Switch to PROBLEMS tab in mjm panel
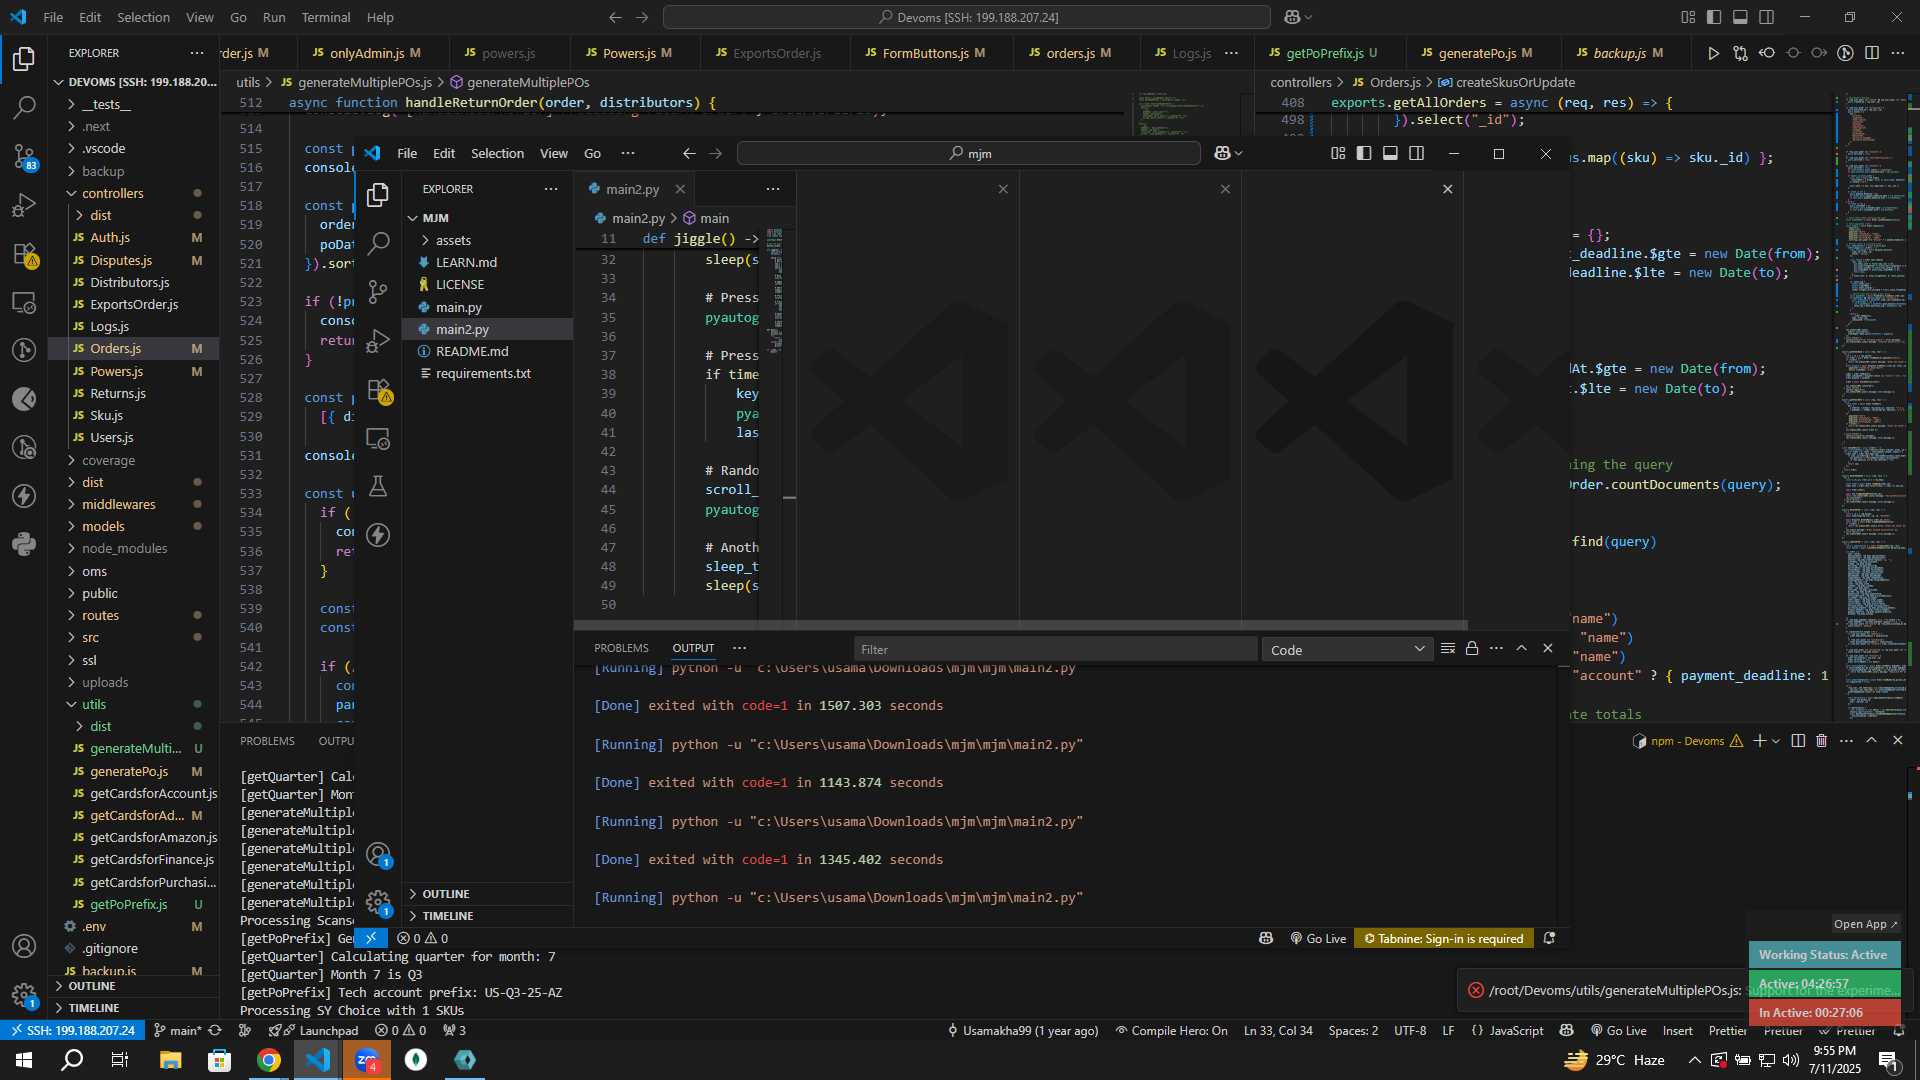 point(621,648)
